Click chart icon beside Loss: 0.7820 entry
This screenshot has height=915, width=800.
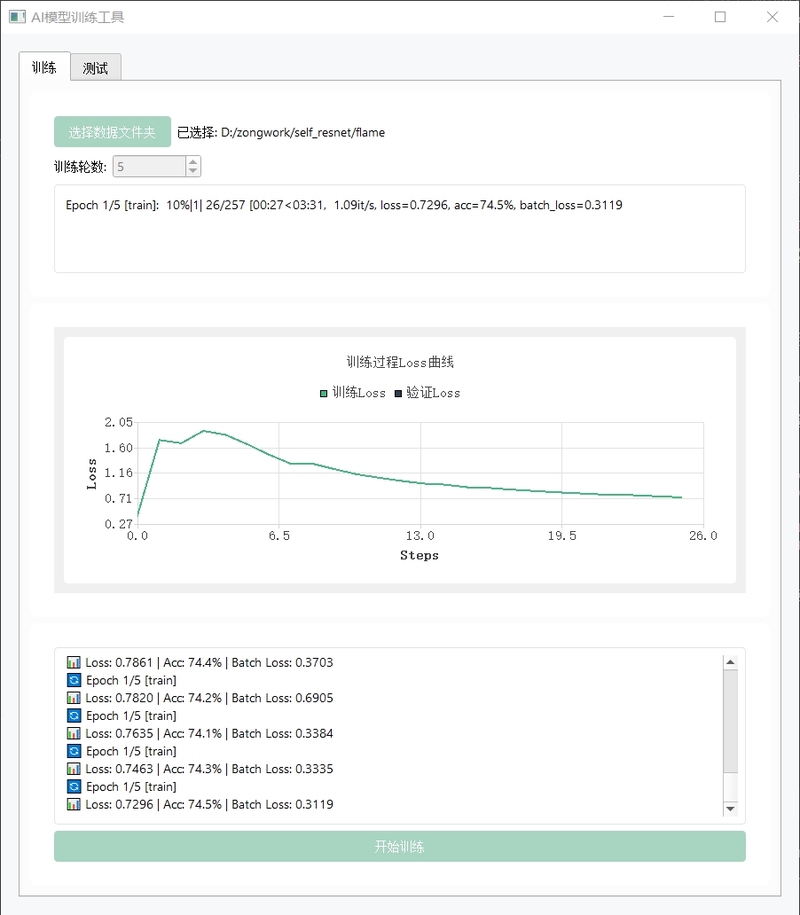pyautogui.click(x=74, y=698)
